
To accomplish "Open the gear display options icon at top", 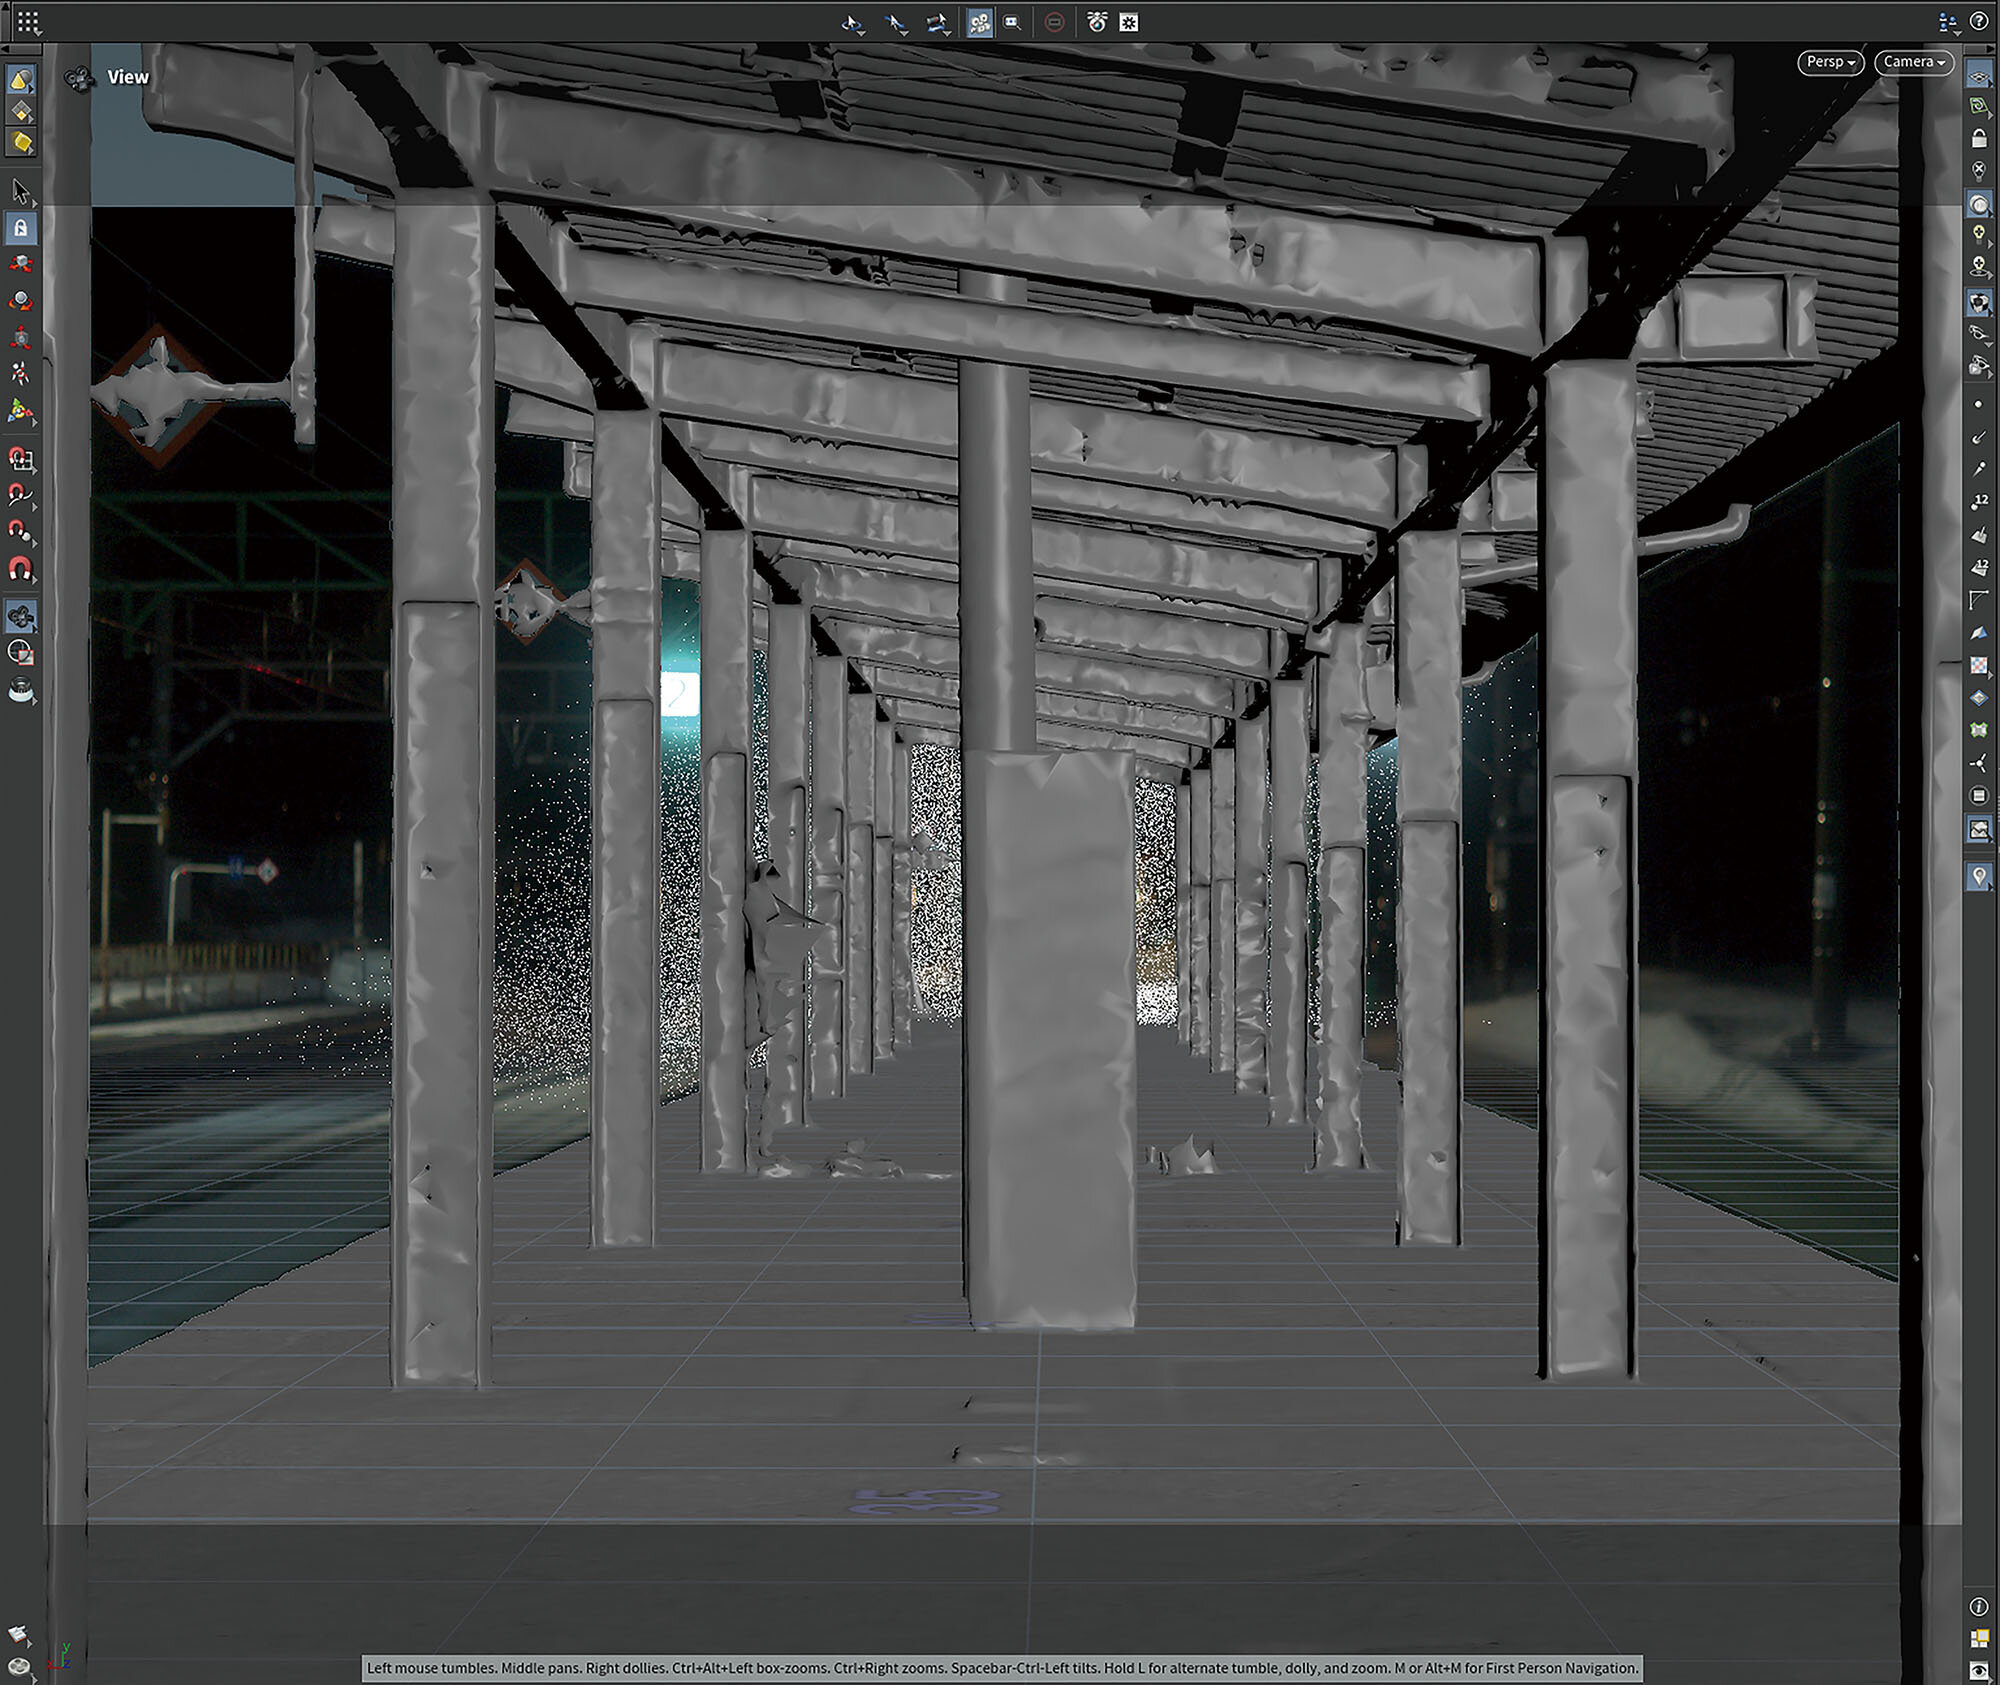I will (x=1129, y=22).
